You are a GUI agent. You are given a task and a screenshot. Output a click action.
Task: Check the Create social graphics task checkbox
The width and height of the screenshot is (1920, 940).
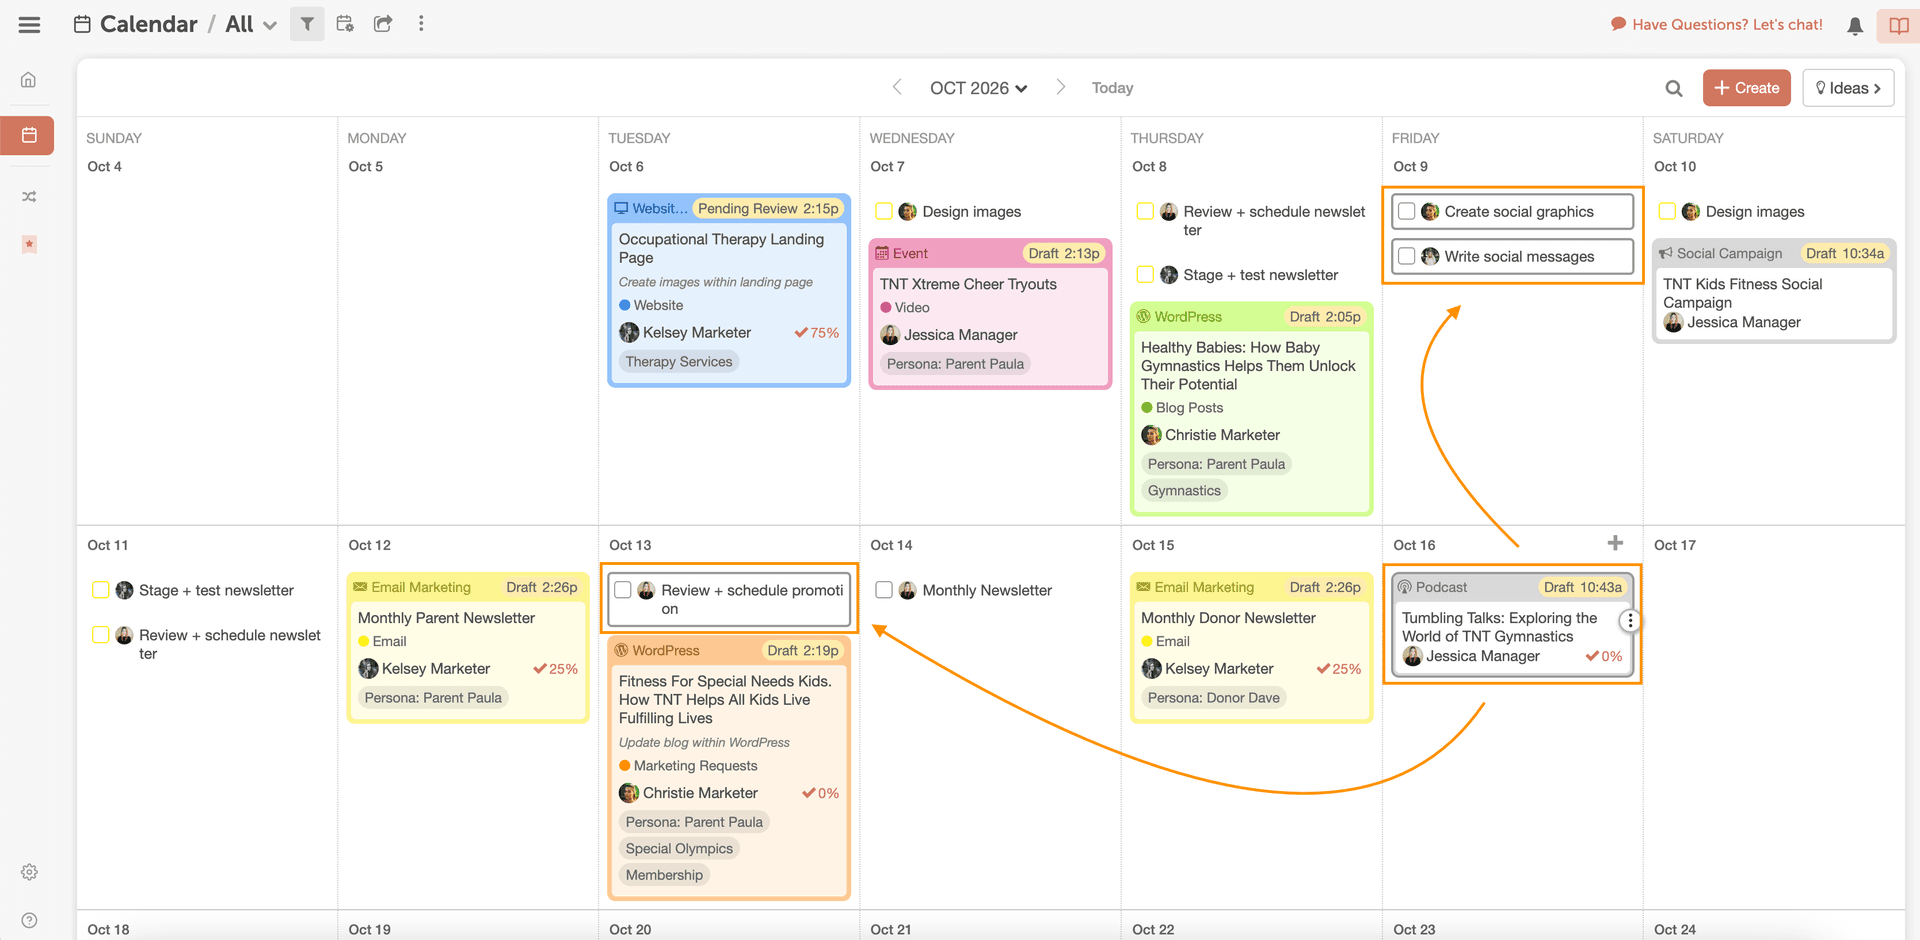[x=1406, y=211]
